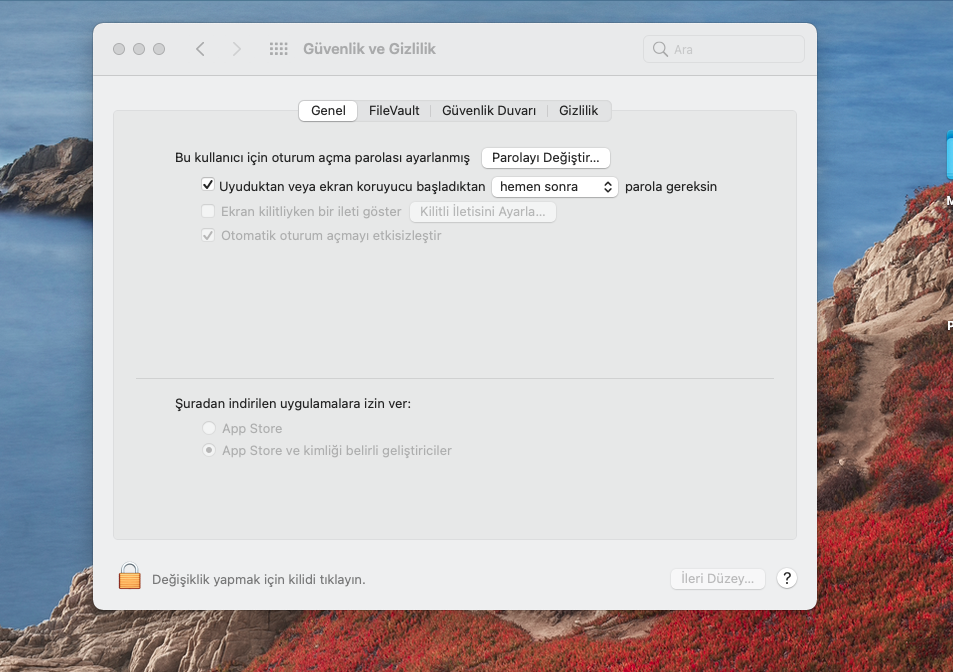This screenshot has height=672, width=953.
Task: Open the FileVault tab
Action: pyautogui.click(x=394, y=111)
